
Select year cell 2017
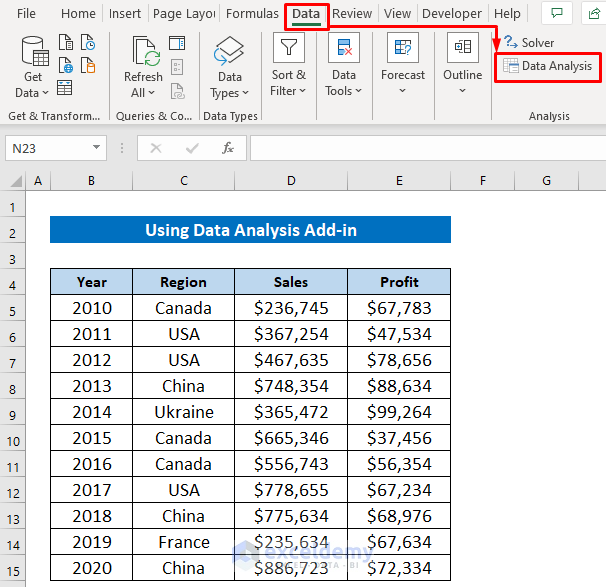[92, 490]
